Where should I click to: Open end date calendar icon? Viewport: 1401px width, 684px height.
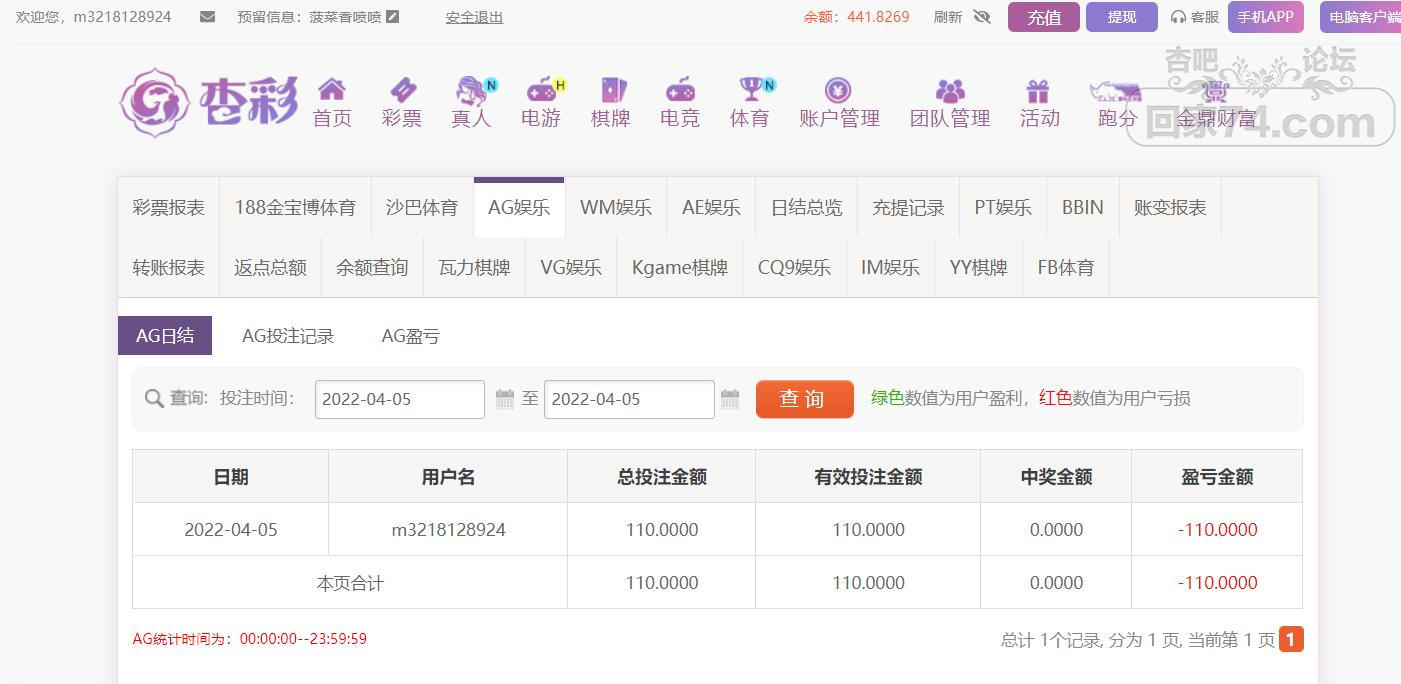point(730,399)
